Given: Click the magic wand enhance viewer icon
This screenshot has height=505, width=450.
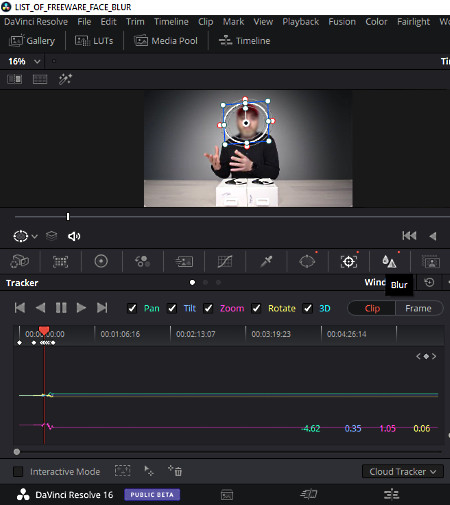Looking at the screenshot, I should tap(65, 79).
